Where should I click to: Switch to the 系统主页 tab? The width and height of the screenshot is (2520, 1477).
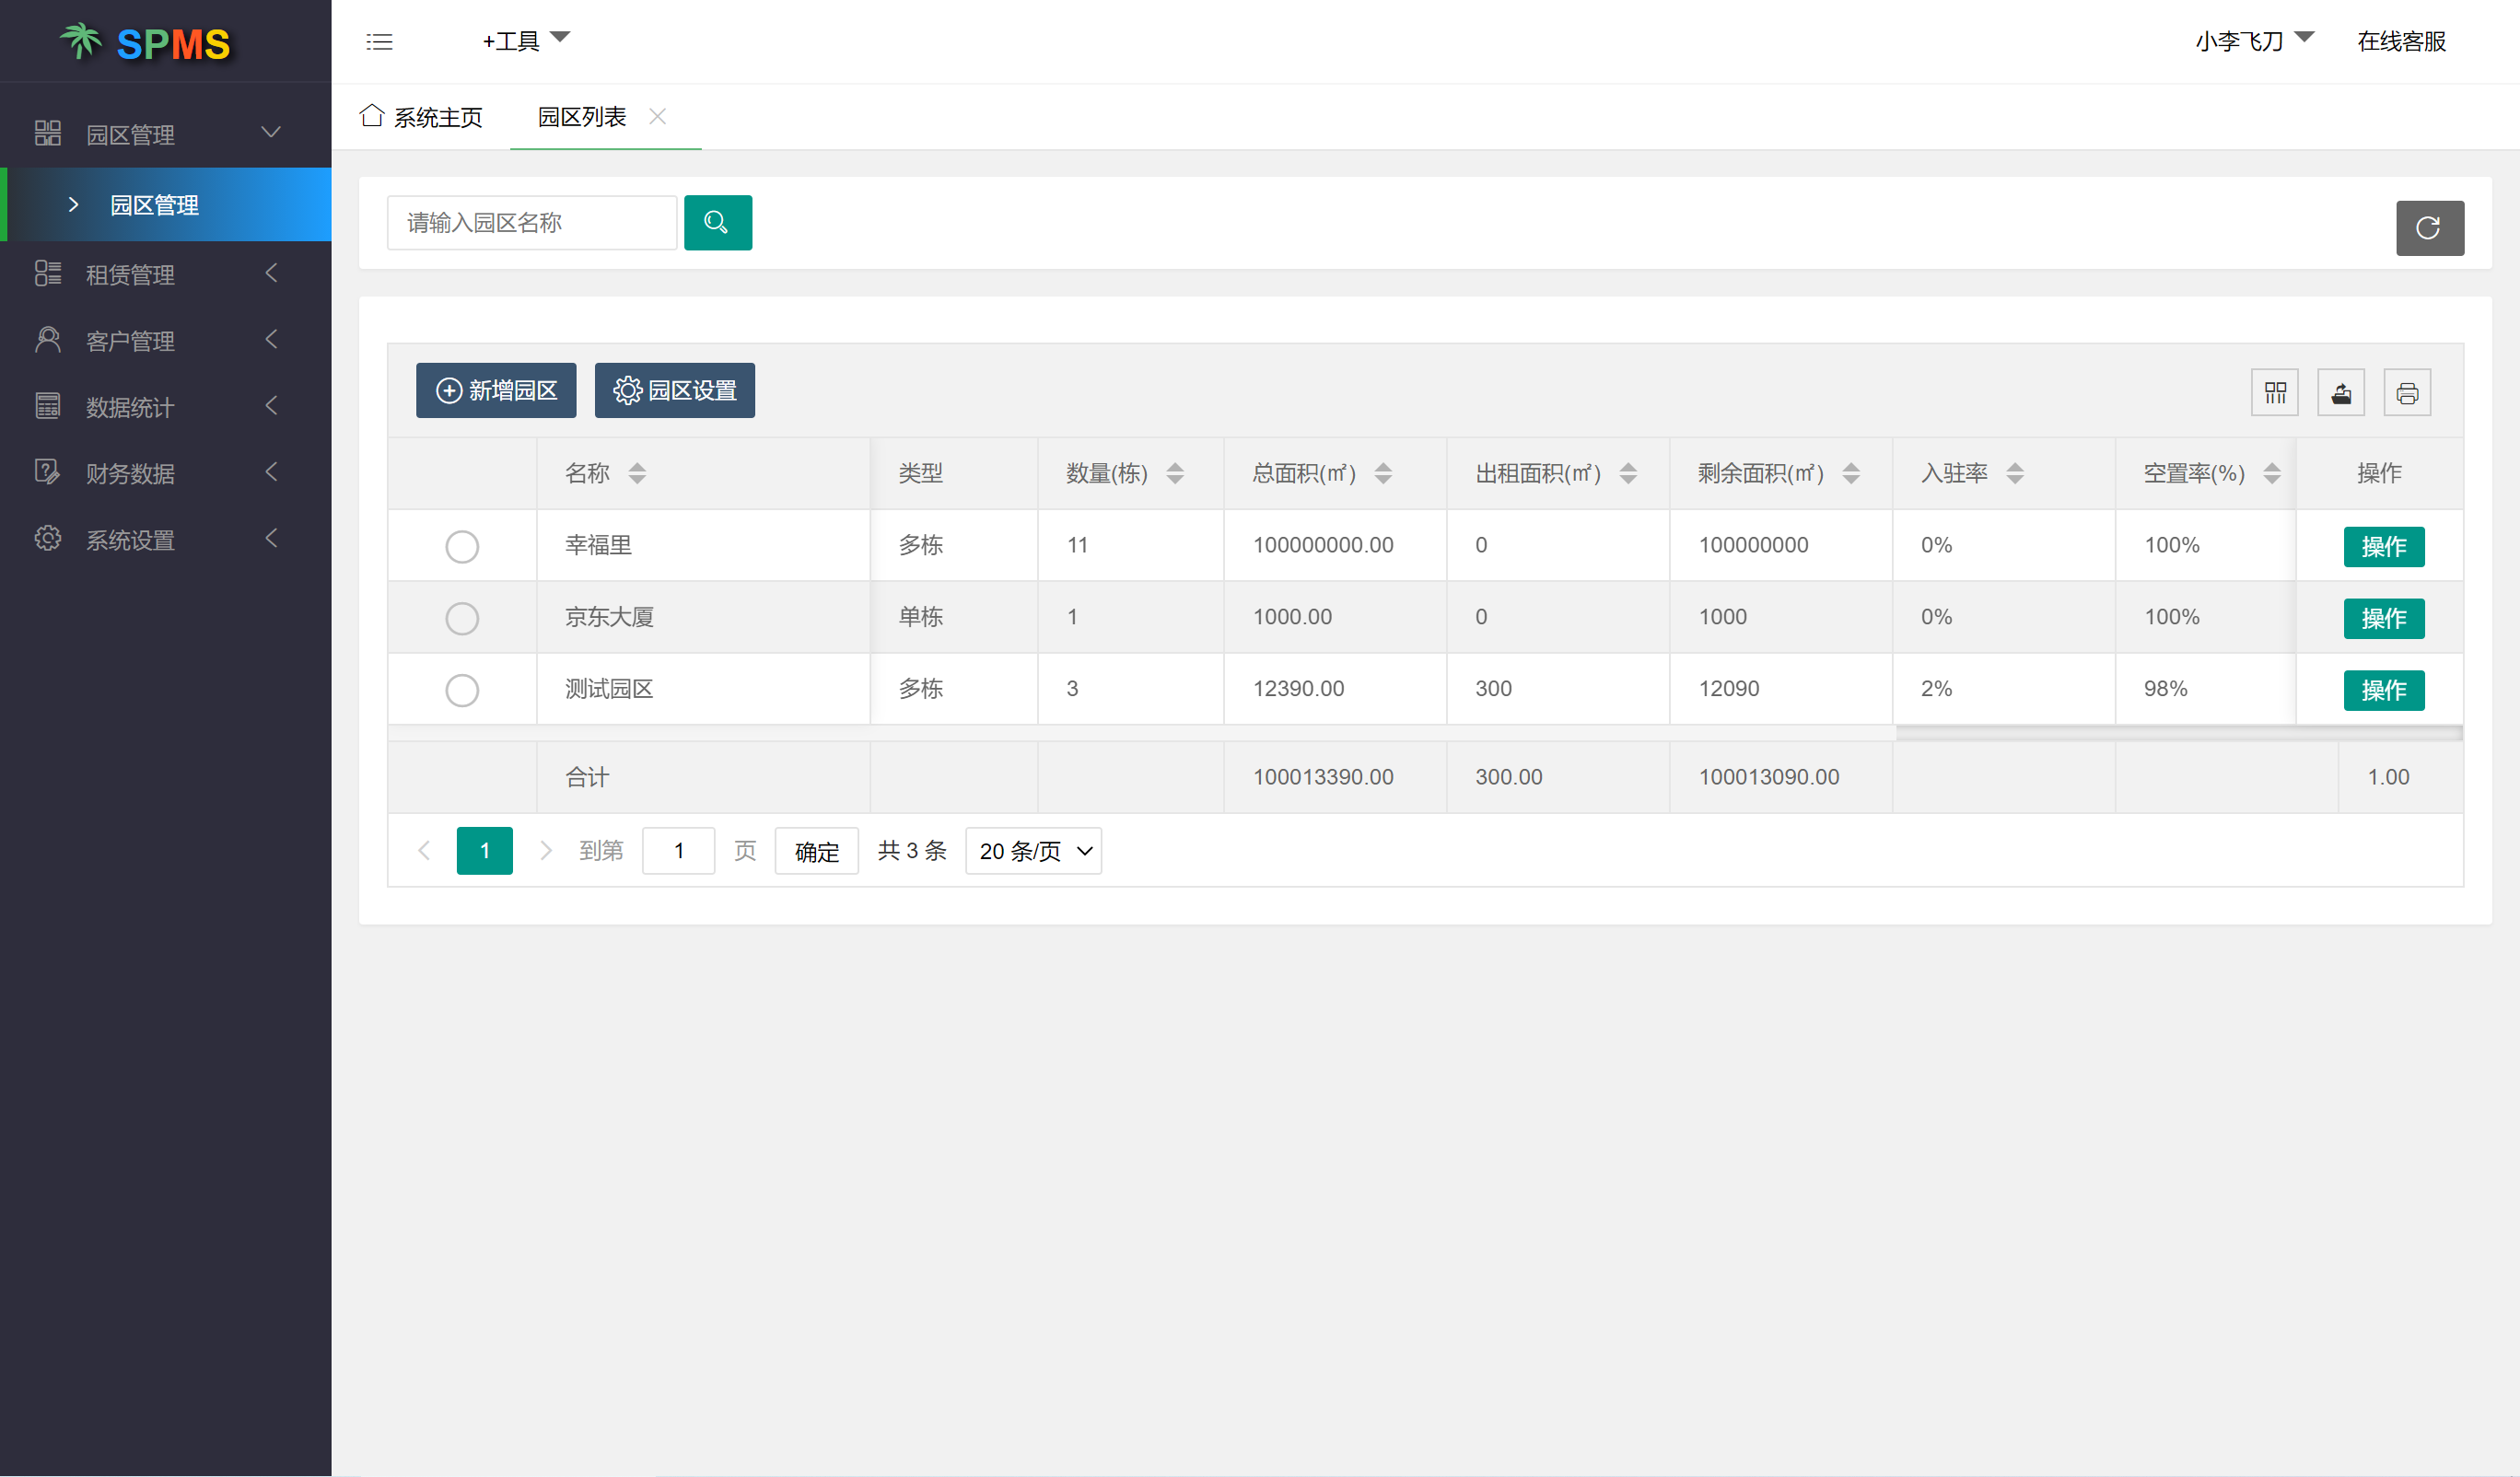pos(421,117)
